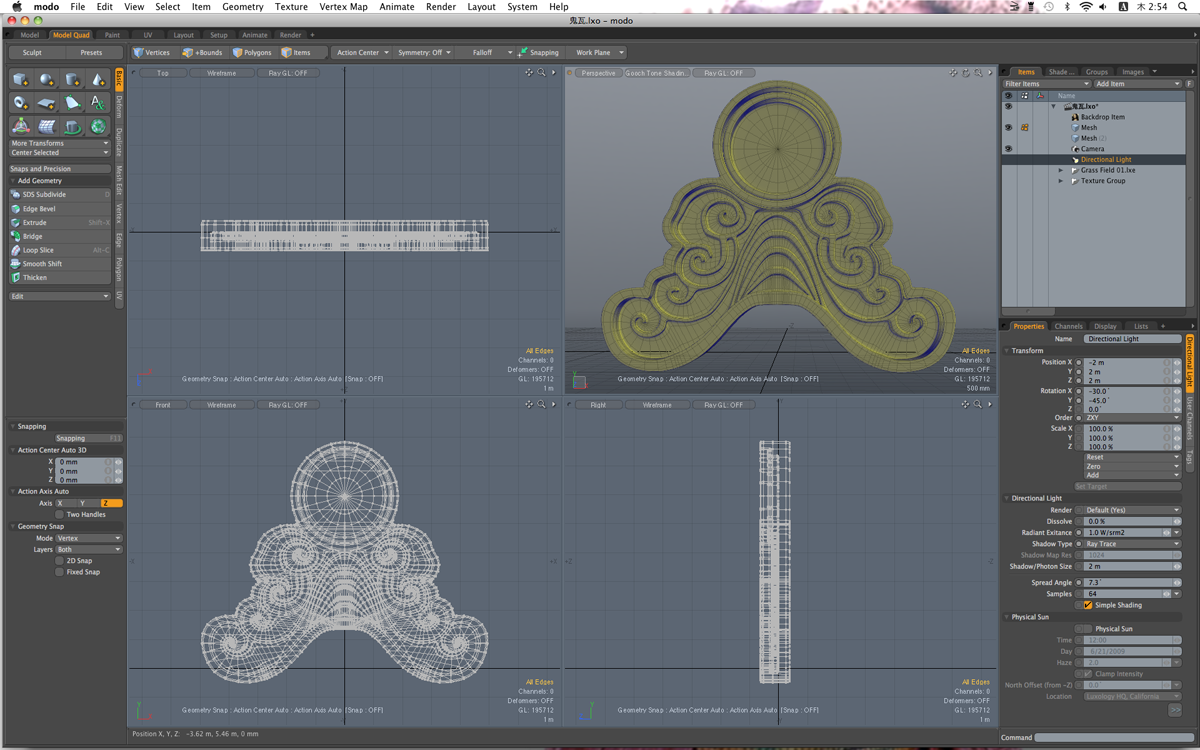The height and width of the screenshot is (750, 1200).
Task: Open the Shadow Type dropdown
Action: [x=1132, y=544]
